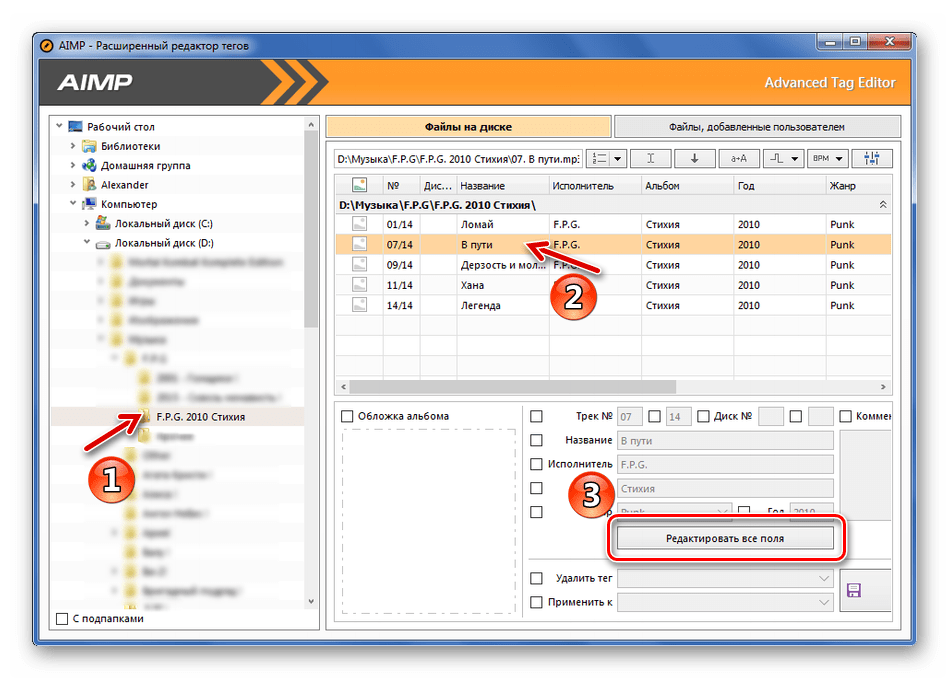Check the Удалить тег checkbox

537,578
